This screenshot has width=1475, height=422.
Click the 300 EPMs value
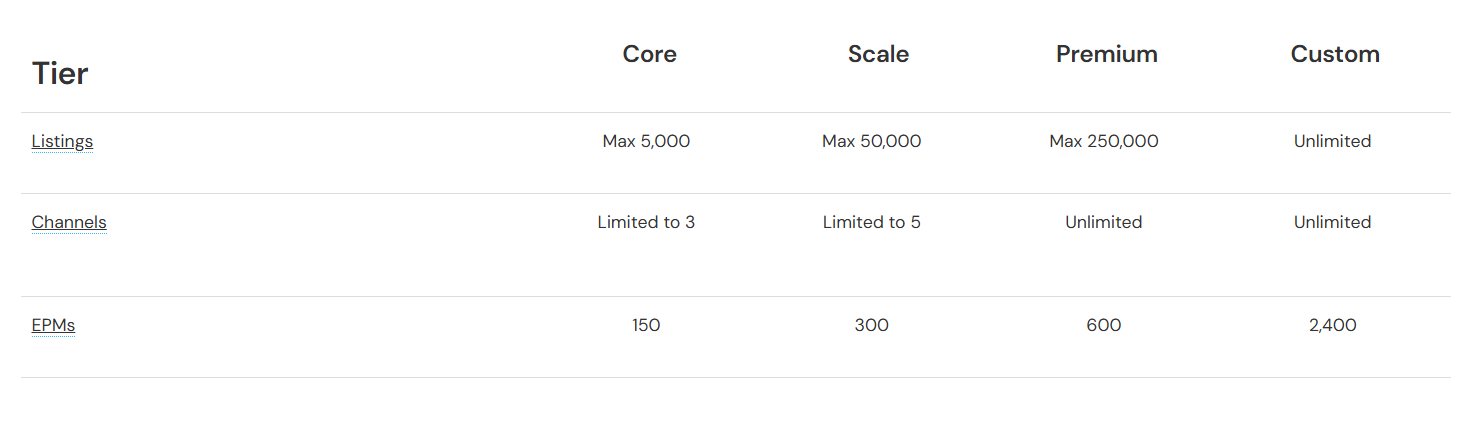pyautogui.click(x=871, y=325)
